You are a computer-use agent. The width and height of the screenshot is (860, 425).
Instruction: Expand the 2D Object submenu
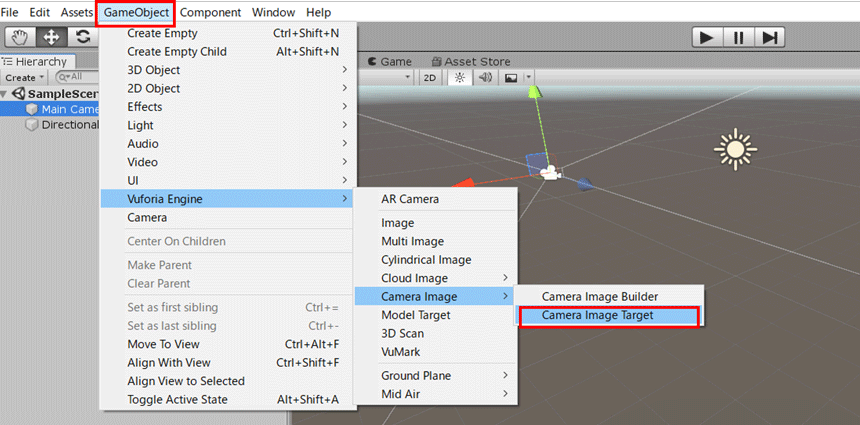click(x=229, y=88)
